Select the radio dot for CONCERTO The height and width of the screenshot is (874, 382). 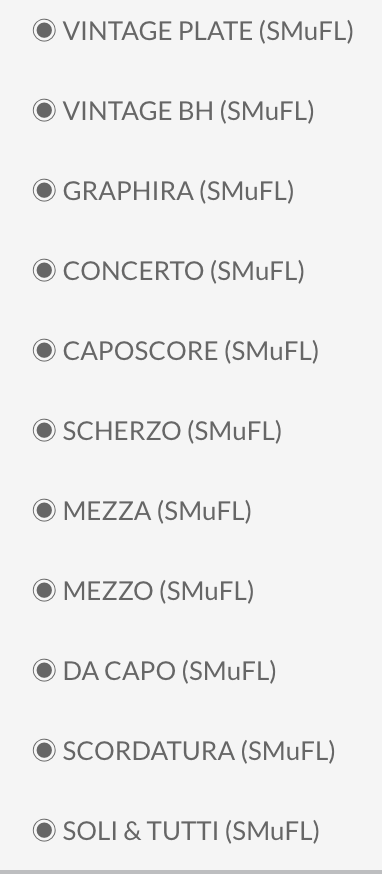(44, 270)
